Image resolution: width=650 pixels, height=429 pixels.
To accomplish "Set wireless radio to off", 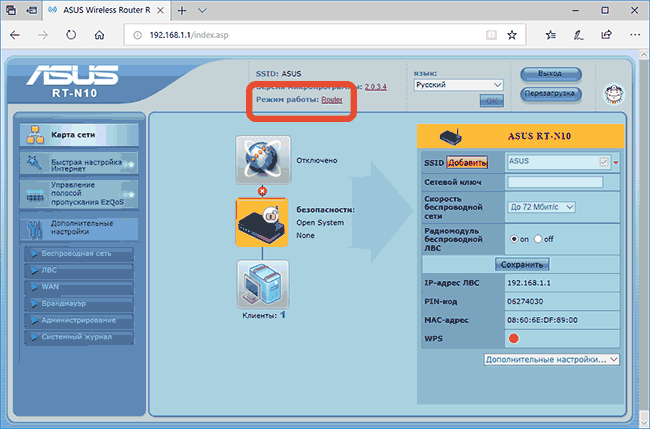I will pos(539,239).
